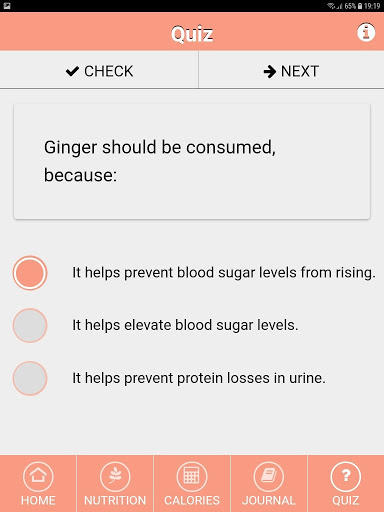384x512 pixels.
Task: Switch to the HOME tab label
Action: click(38, 500)
